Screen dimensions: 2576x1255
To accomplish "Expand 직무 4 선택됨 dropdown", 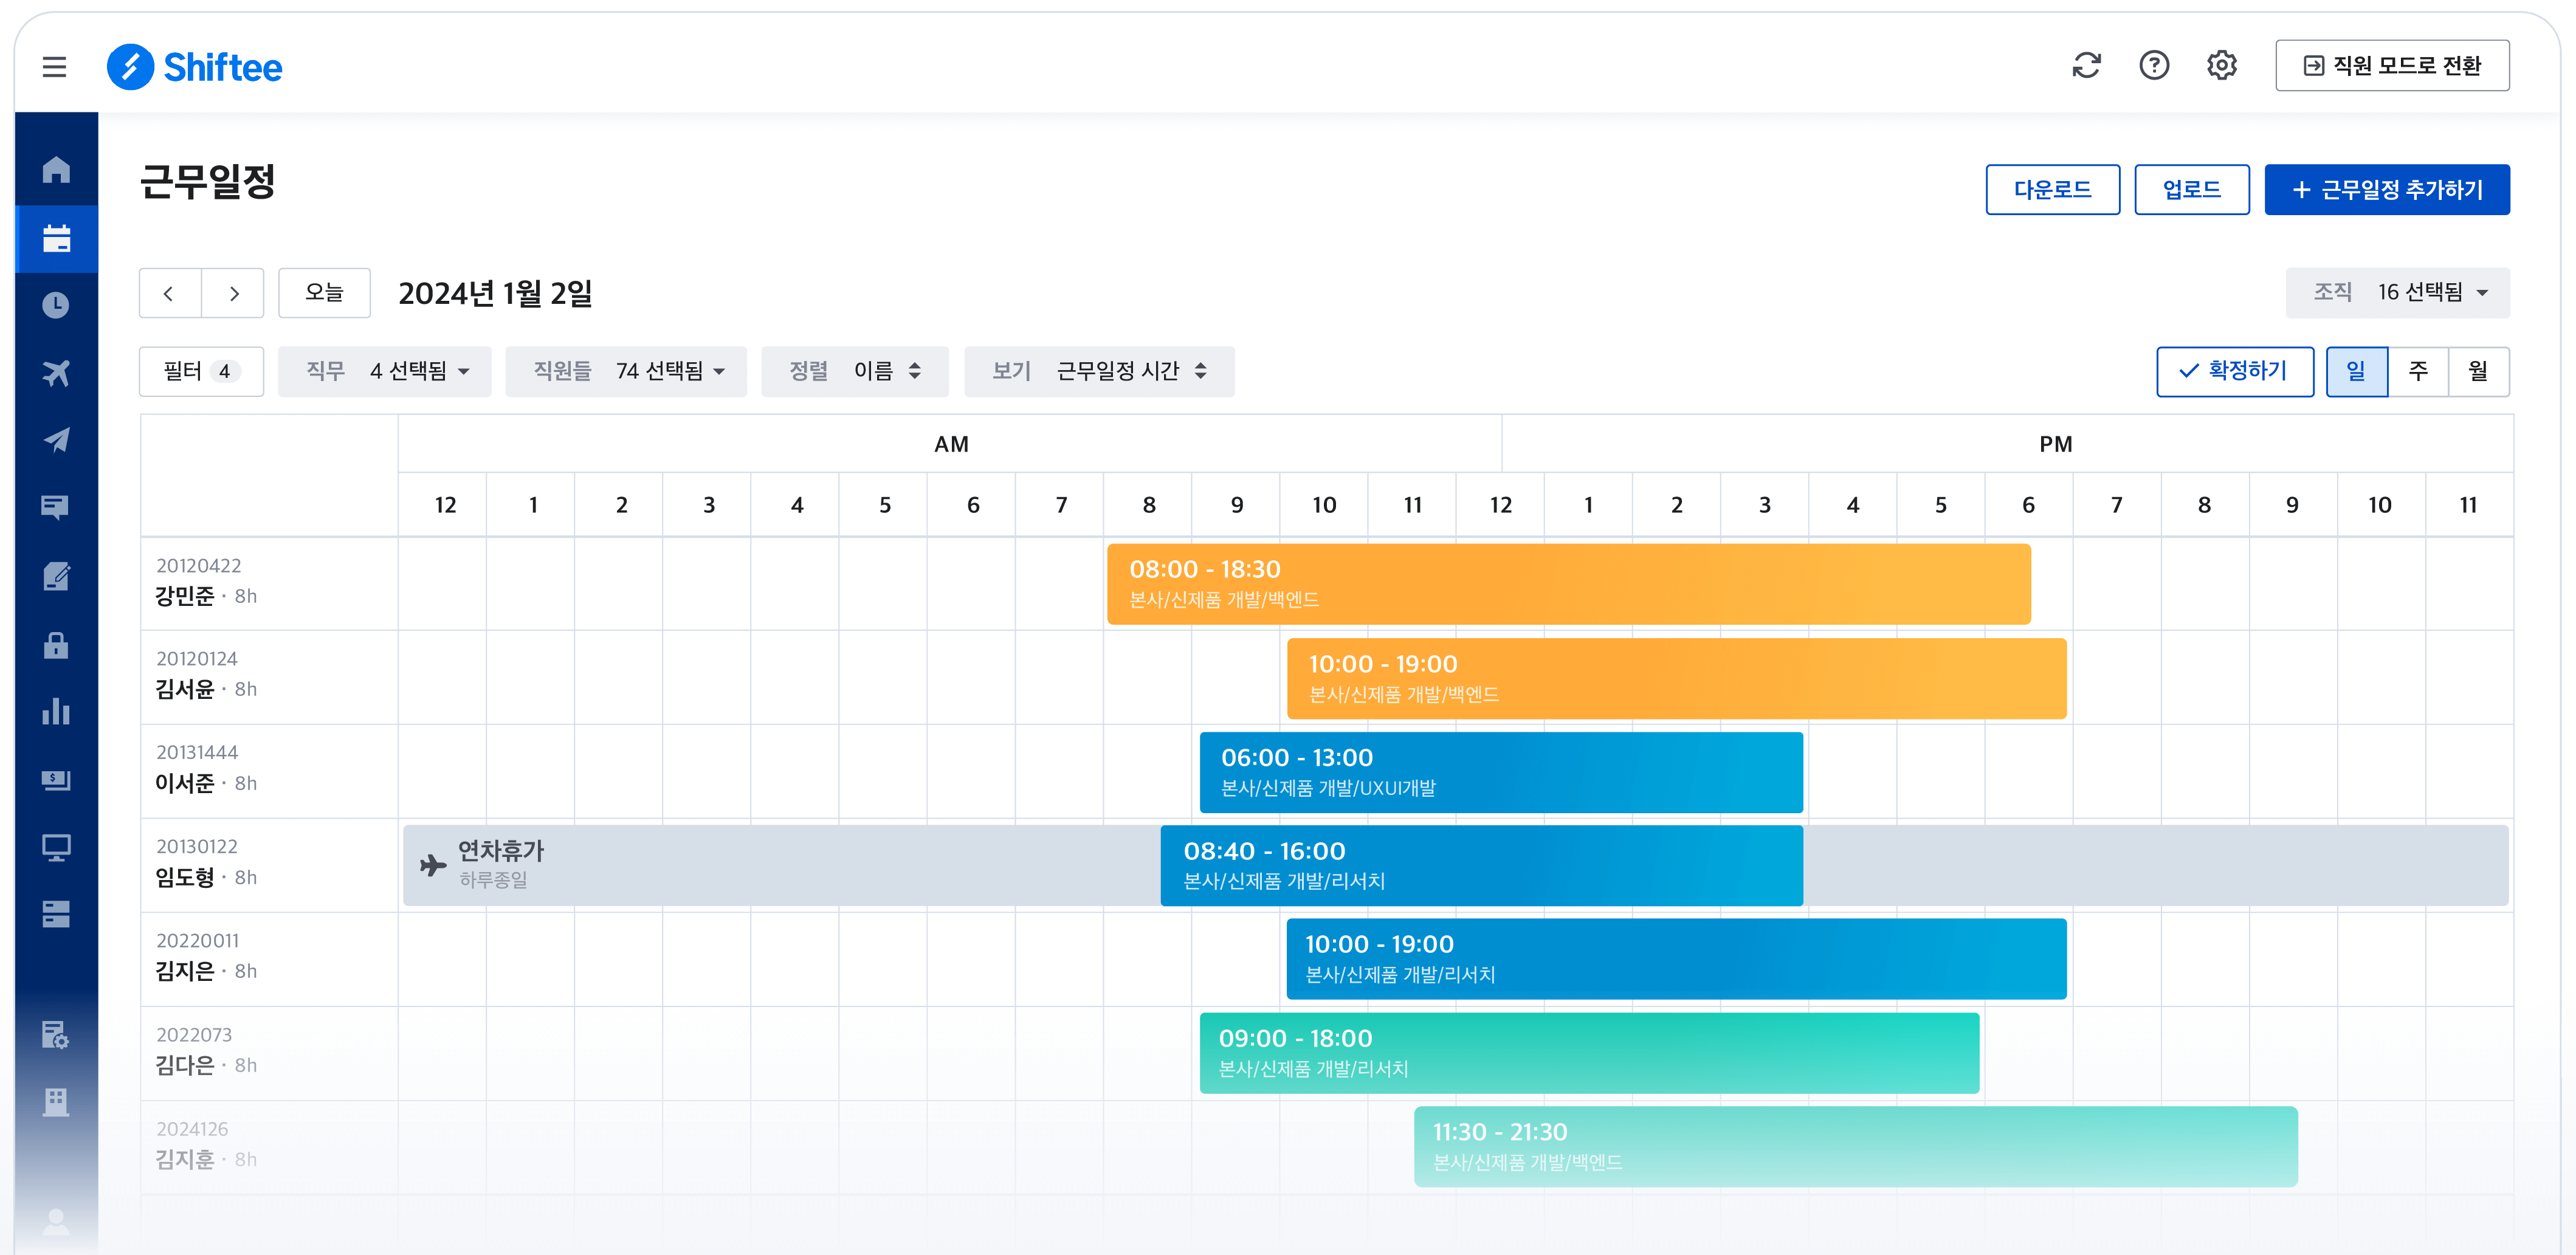I will coord(385,372).
